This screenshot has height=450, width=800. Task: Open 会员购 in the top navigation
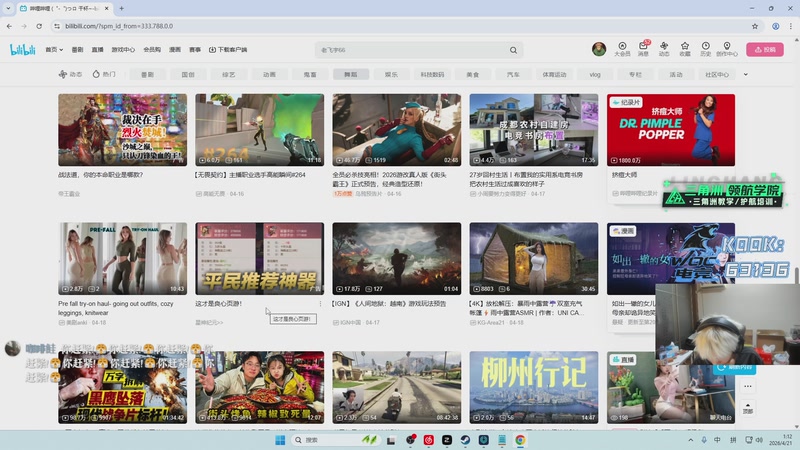coord(152,49)
